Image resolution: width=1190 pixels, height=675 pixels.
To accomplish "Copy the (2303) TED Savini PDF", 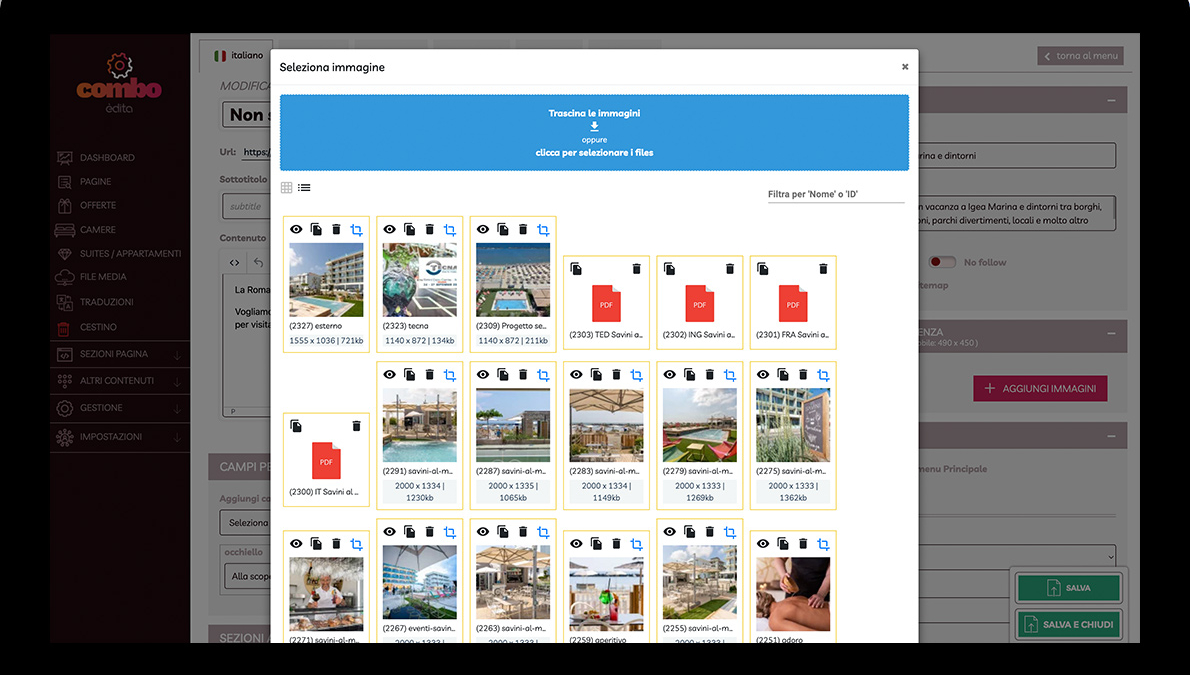I will point(576,269).
